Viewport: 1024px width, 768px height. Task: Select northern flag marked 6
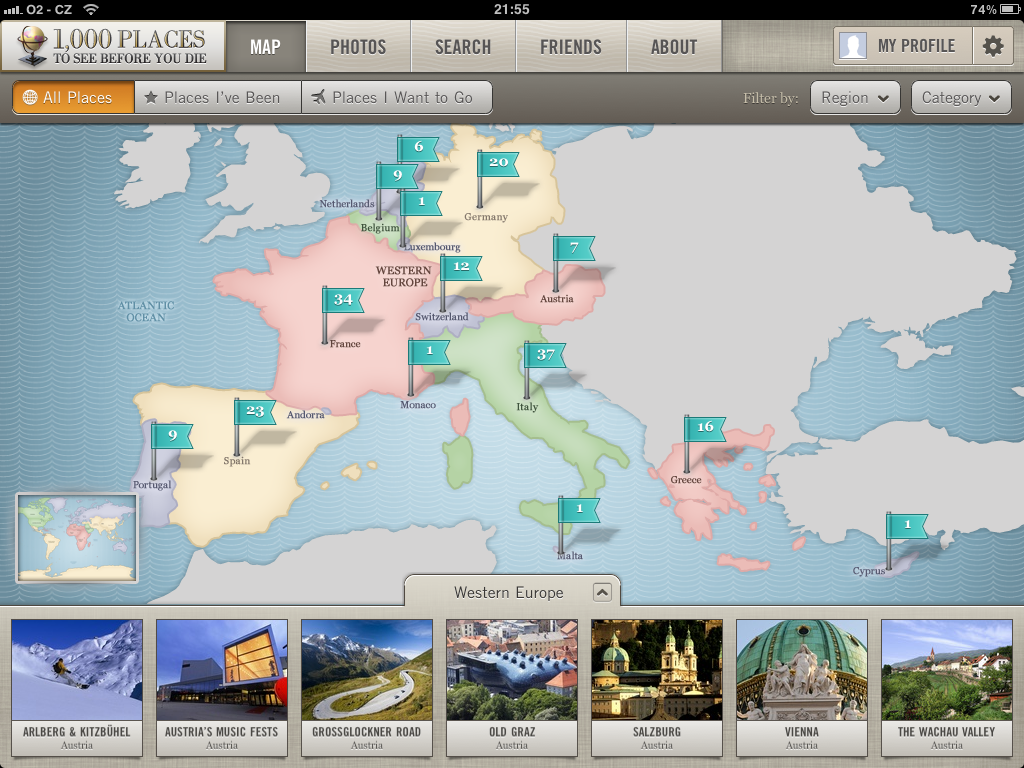418,148
